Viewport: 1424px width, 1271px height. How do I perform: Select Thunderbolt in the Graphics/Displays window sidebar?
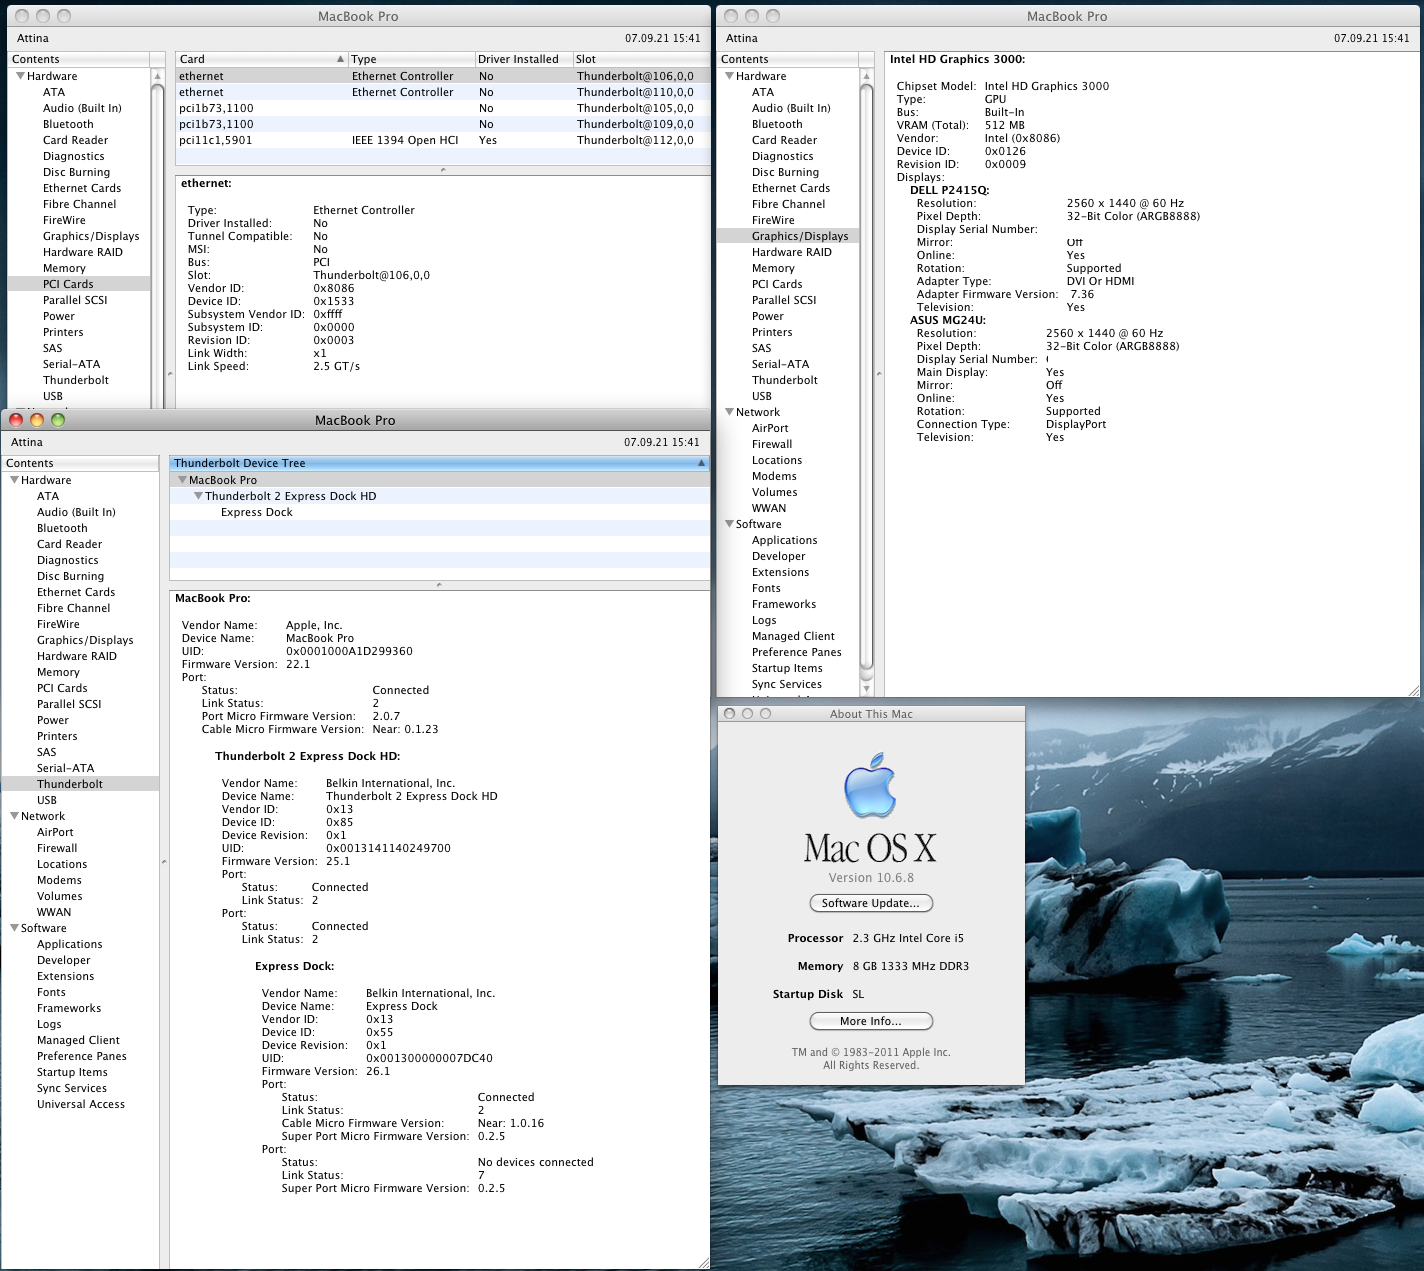pos(785,380)
